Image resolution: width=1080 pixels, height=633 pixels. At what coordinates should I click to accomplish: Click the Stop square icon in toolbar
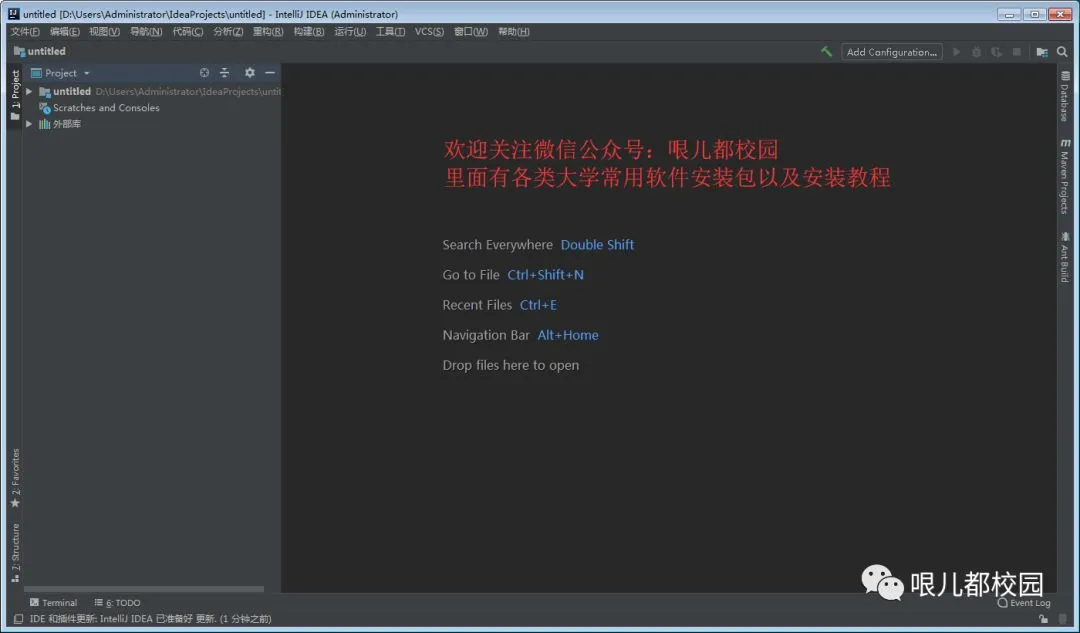[x=1016, y=52]
